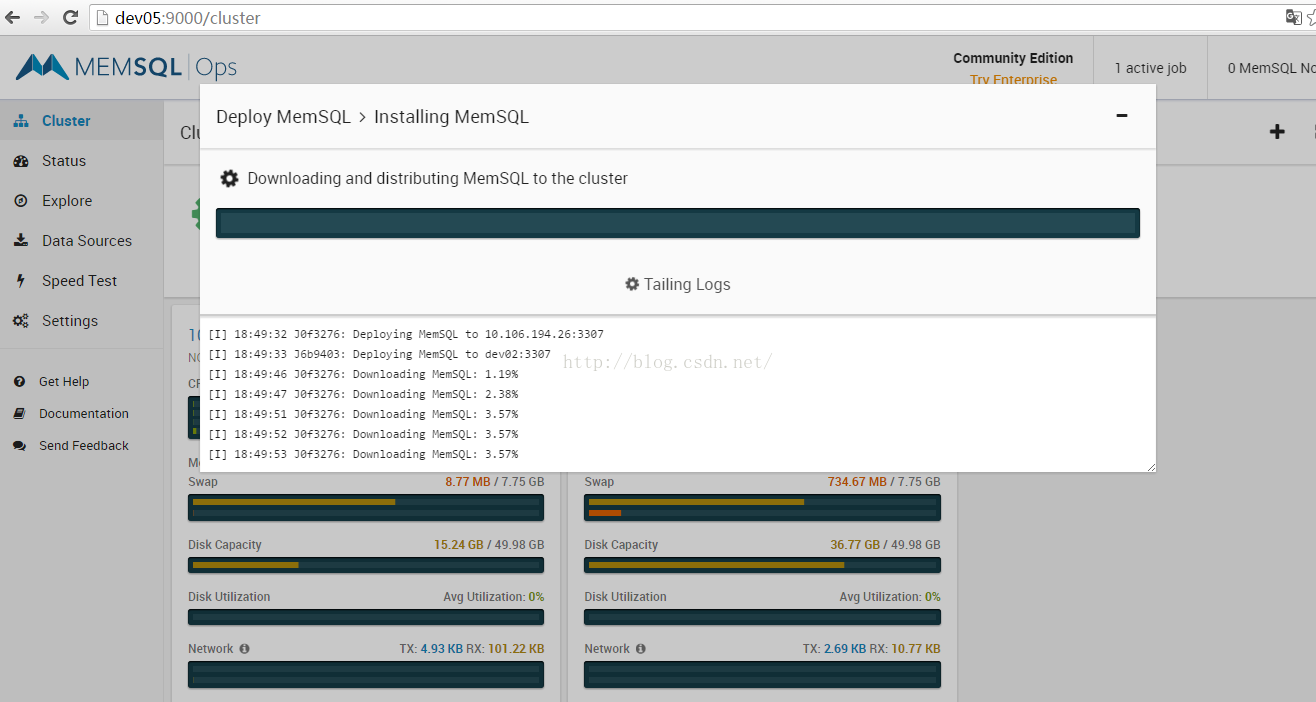Open the Cluster sidebar item

[x=82, y=120]
